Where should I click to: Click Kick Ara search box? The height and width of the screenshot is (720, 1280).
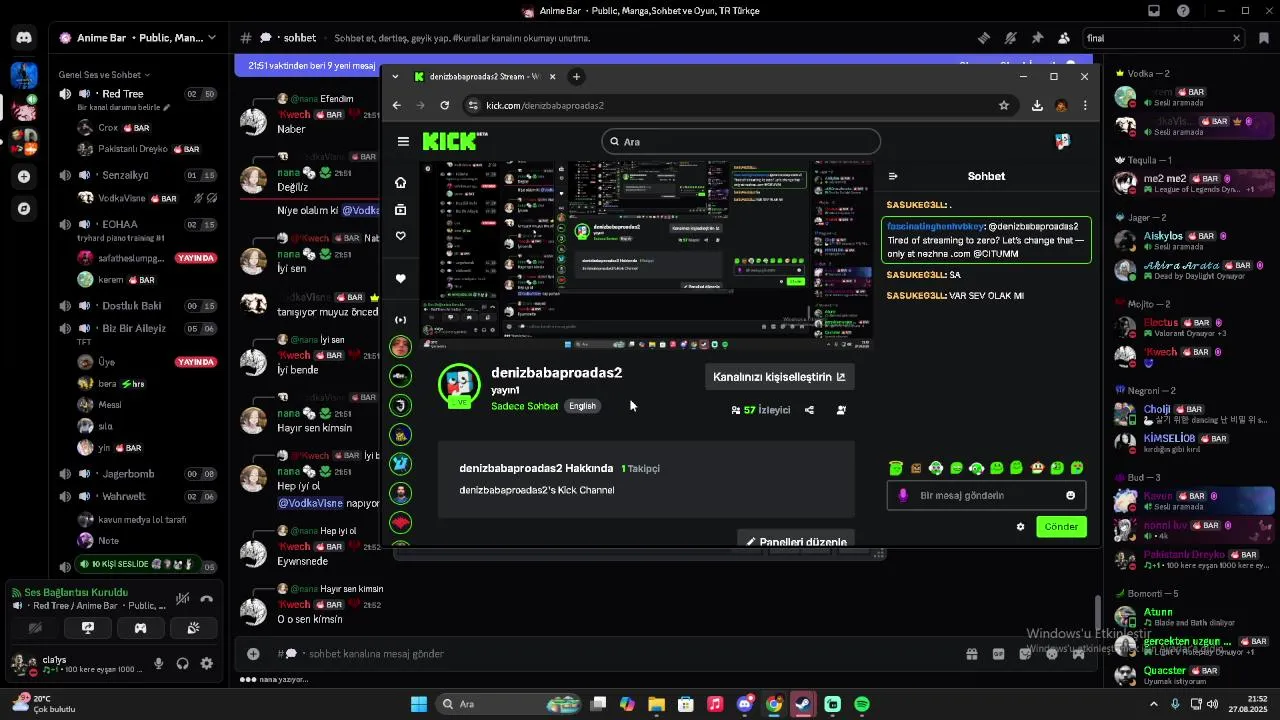[741, 142]
